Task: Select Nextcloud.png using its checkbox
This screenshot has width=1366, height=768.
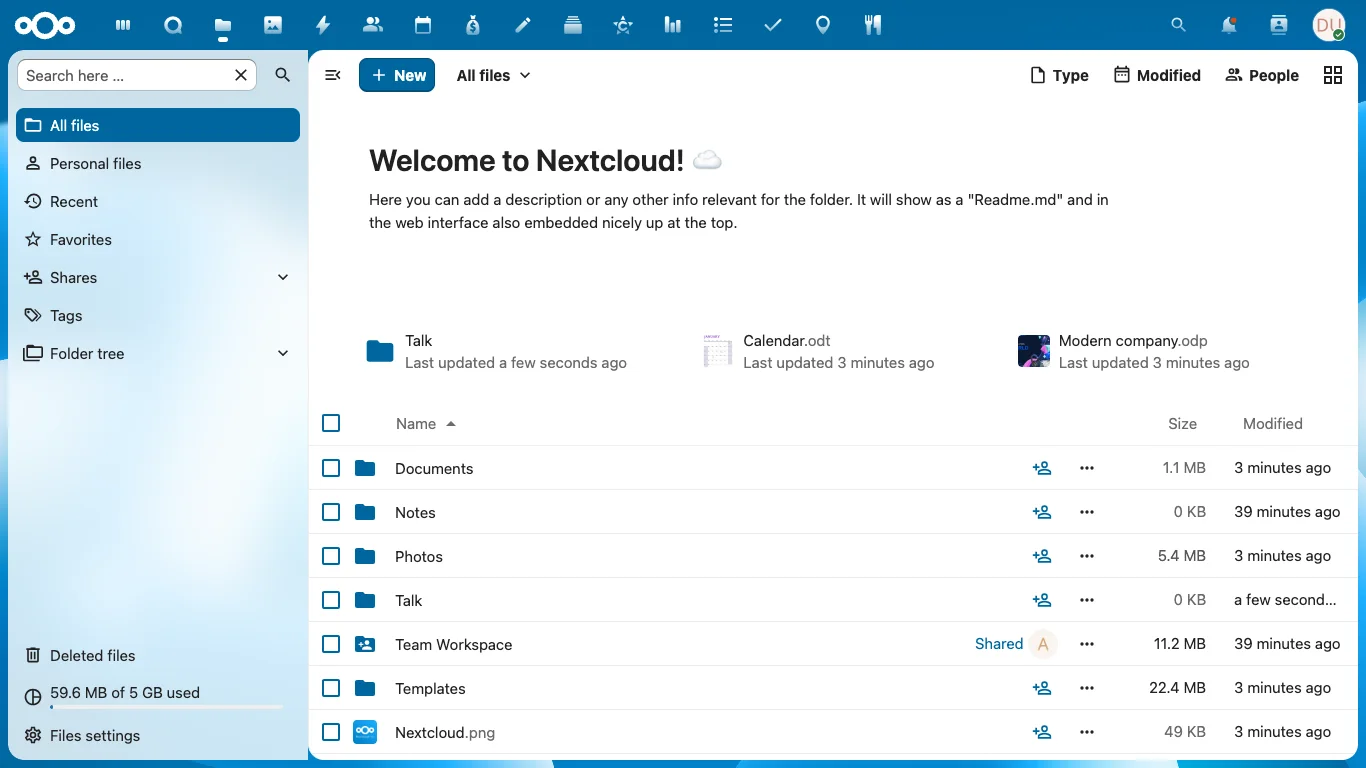Action: [331, 732]
